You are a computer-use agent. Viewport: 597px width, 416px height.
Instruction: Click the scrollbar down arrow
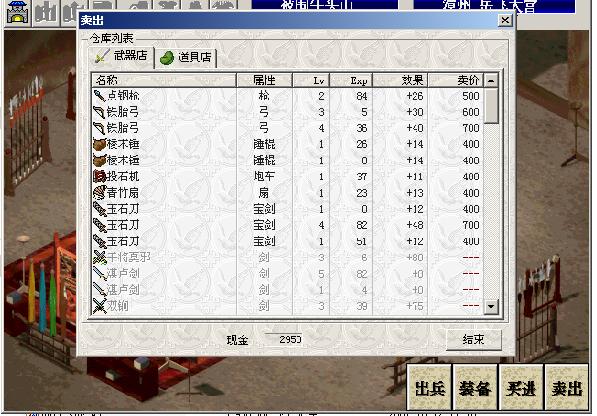click(491, 306)
